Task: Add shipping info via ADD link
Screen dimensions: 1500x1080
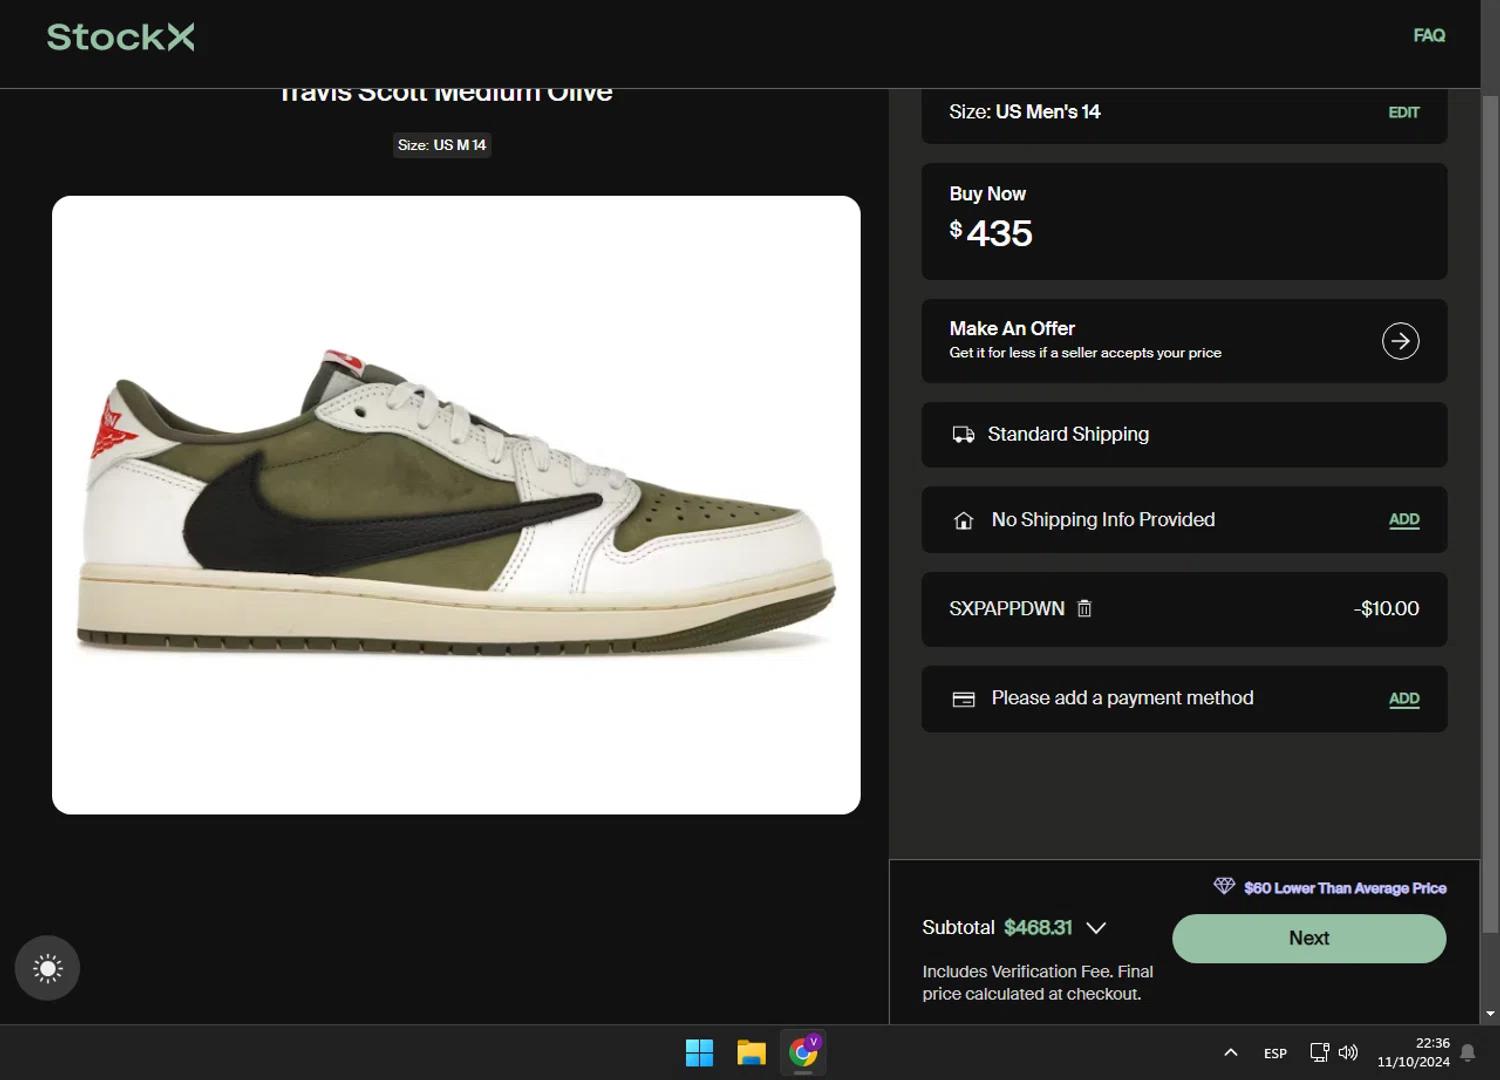Action: coord(1403,520)
